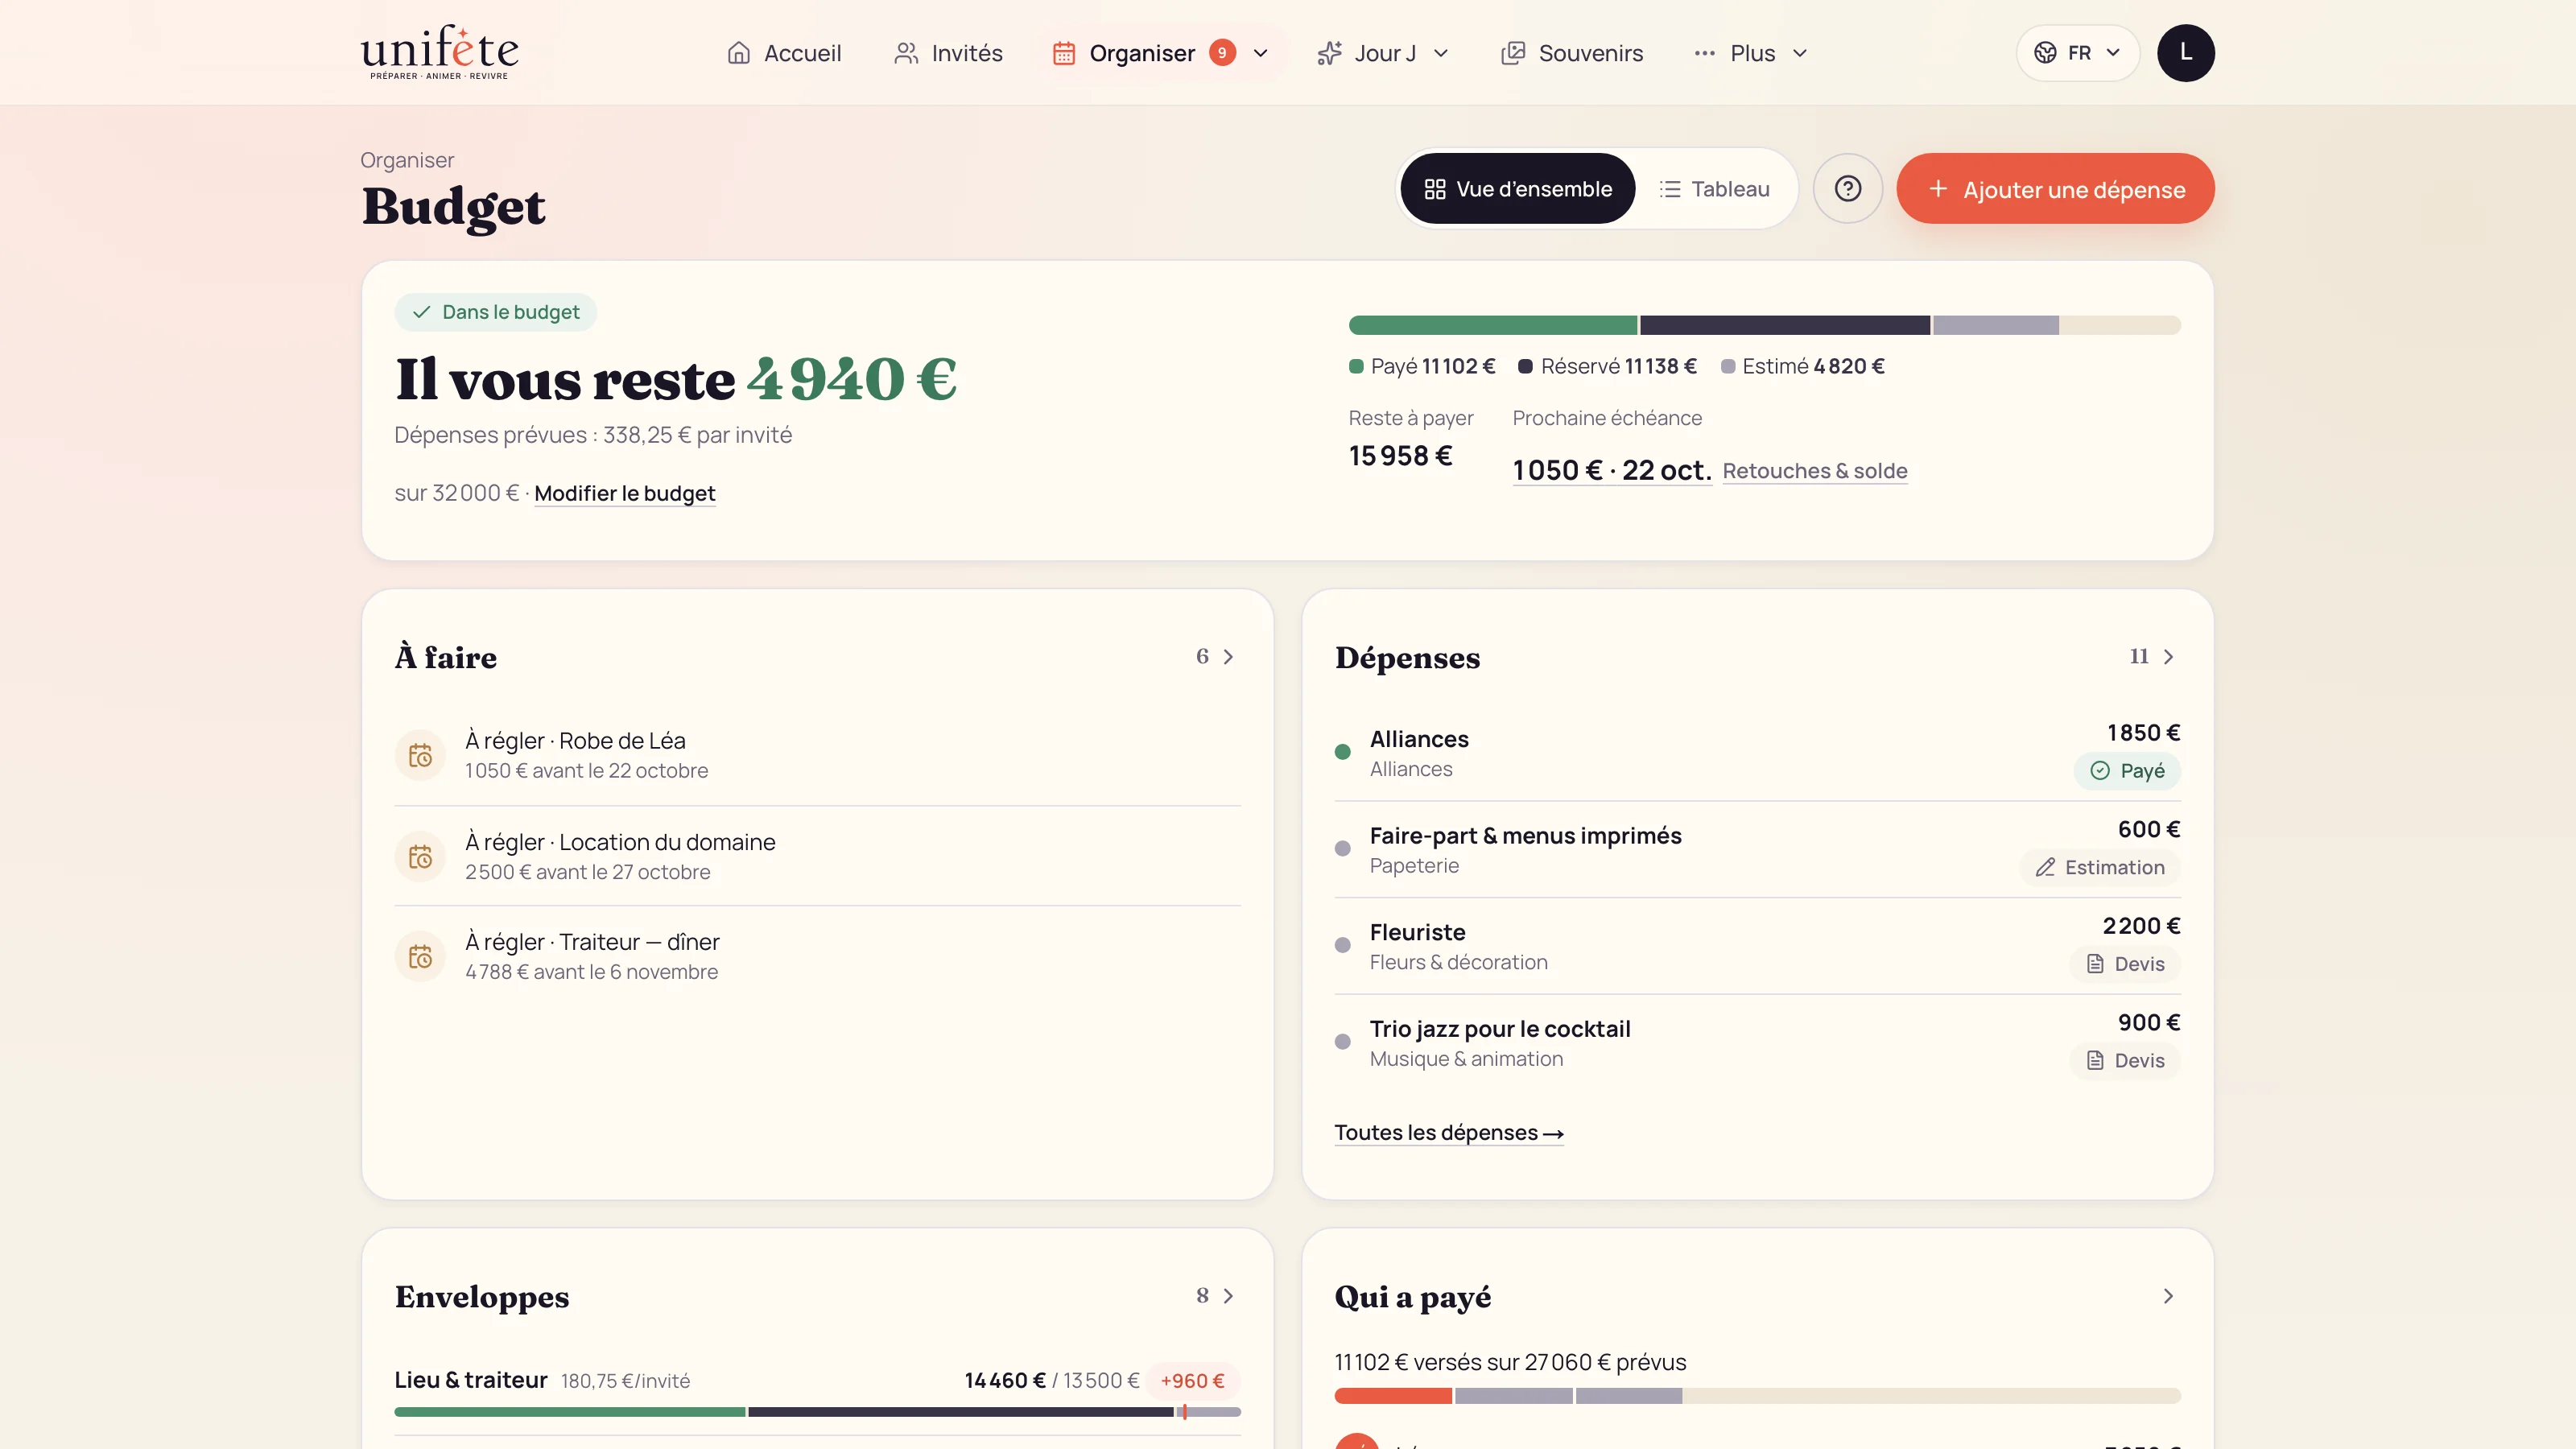
Task: Open the FR language dropdown
Action: 2078,52
